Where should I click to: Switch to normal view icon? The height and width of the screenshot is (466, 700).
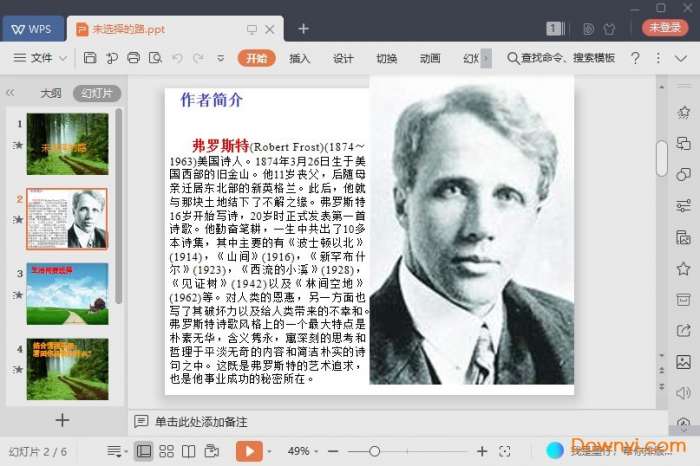[144, 451]
